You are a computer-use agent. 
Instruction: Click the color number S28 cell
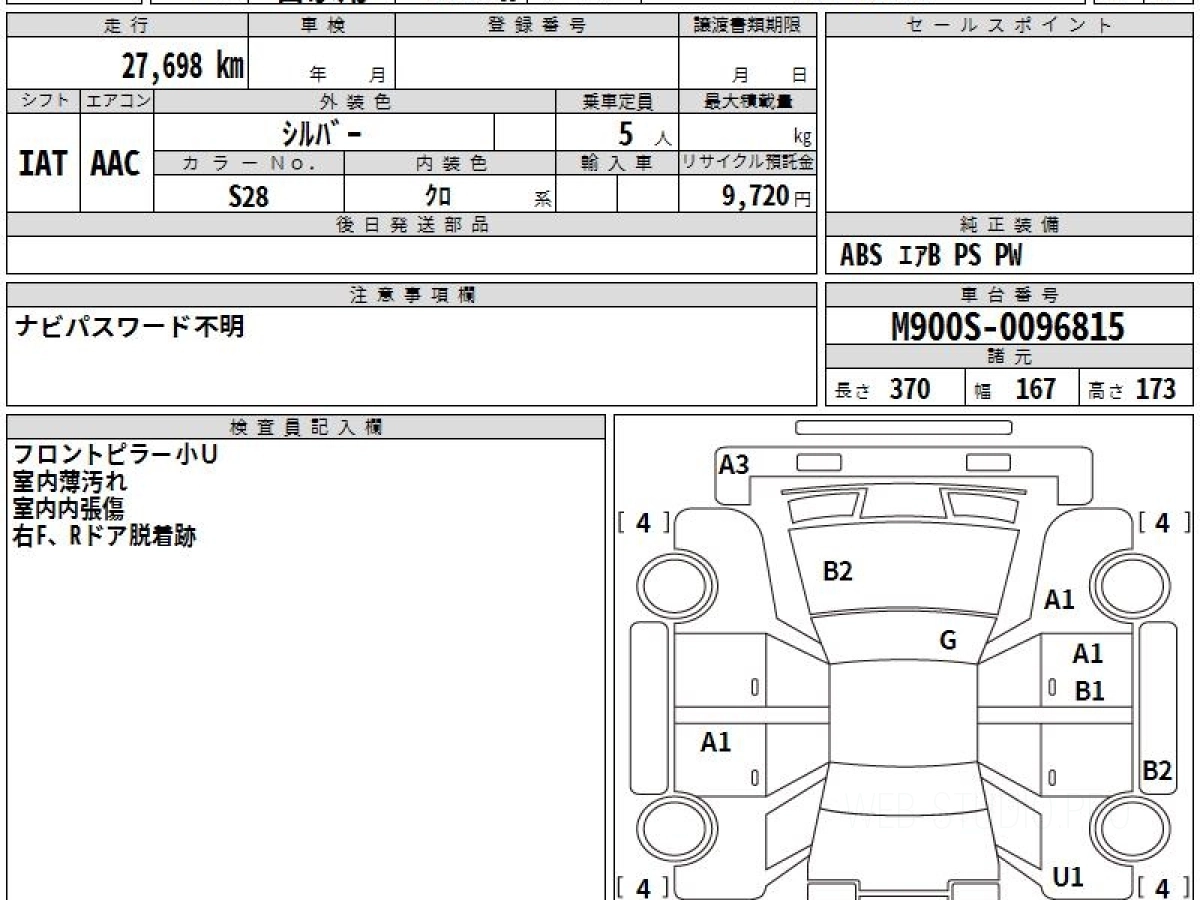(x=249, y=195)
